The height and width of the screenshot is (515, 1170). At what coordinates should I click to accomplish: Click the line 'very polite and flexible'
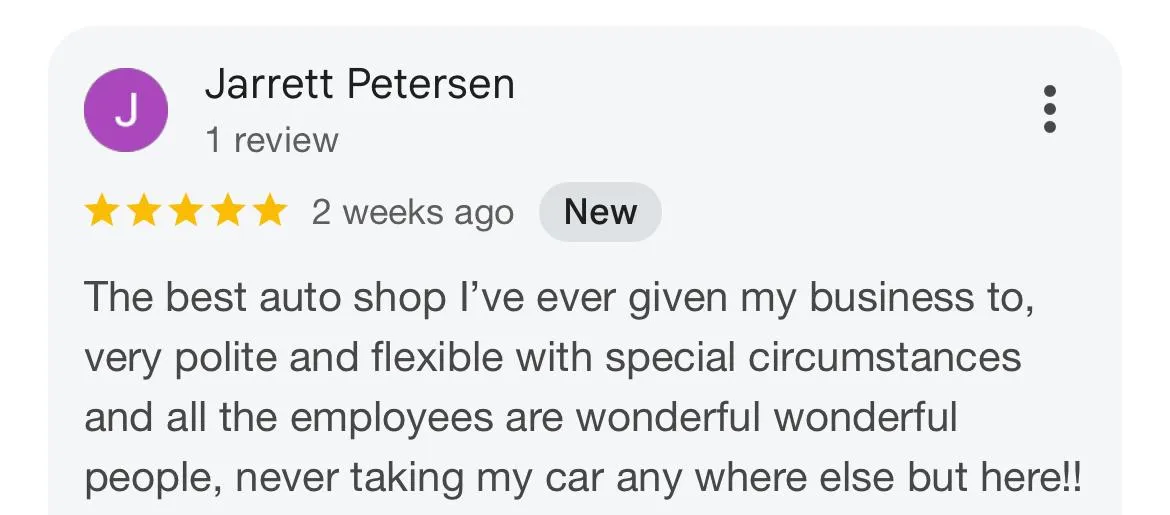(x=552, y=358)
